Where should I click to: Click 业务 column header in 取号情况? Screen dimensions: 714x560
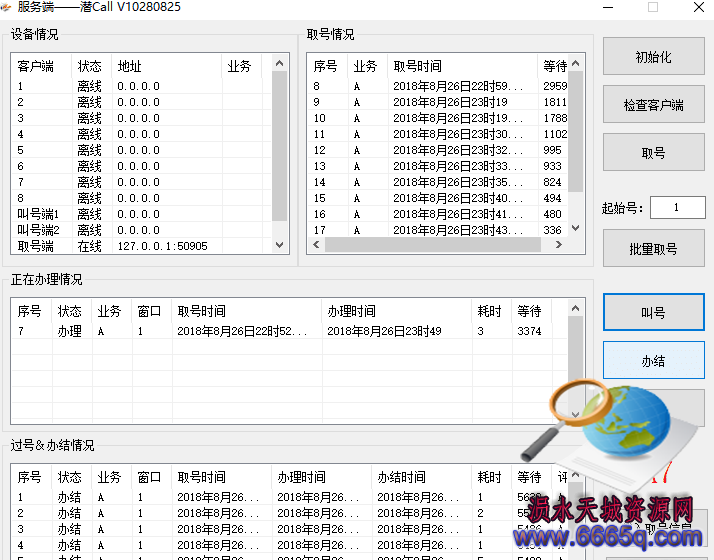coord(365,66)
